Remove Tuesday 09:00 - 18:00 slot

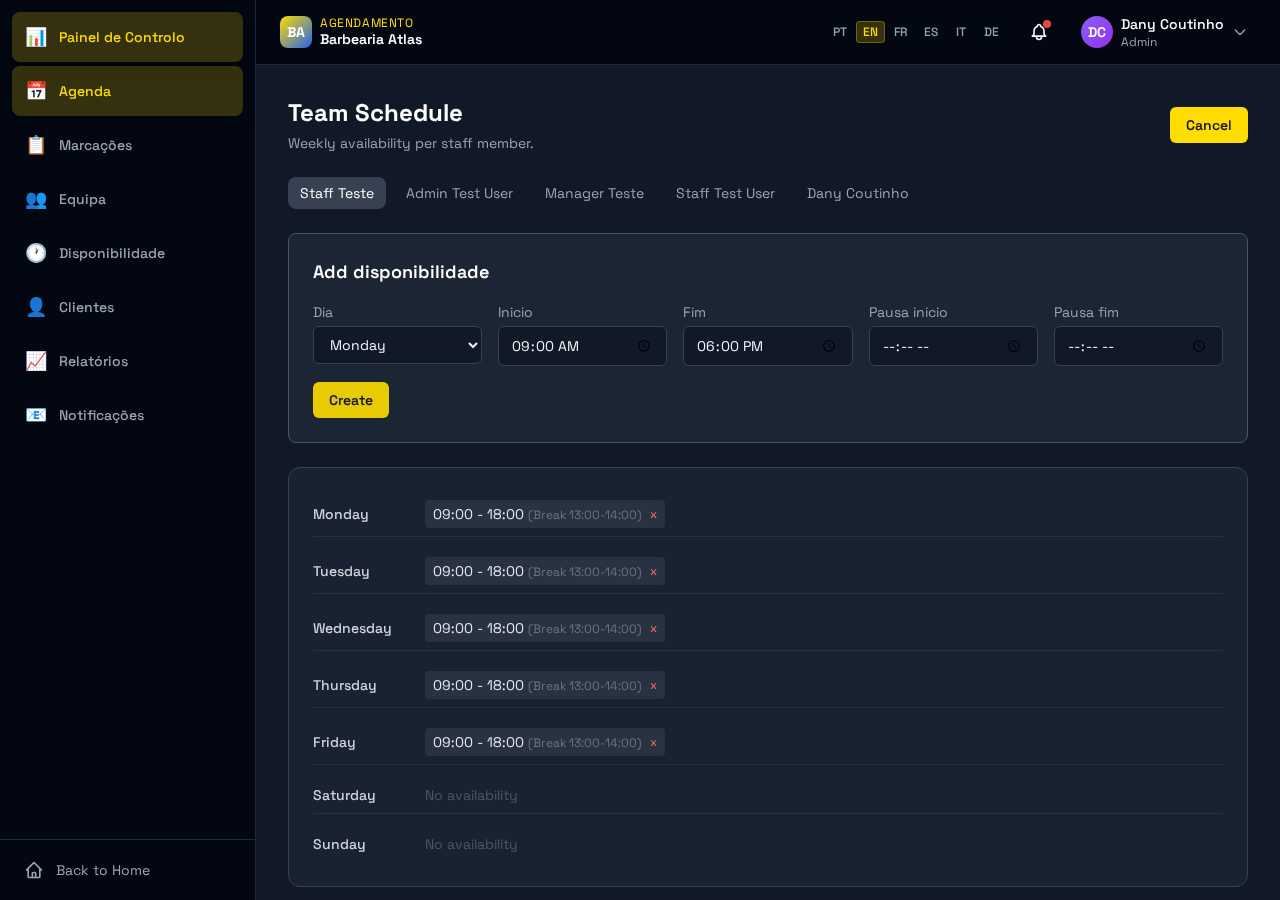click(653, 572)
